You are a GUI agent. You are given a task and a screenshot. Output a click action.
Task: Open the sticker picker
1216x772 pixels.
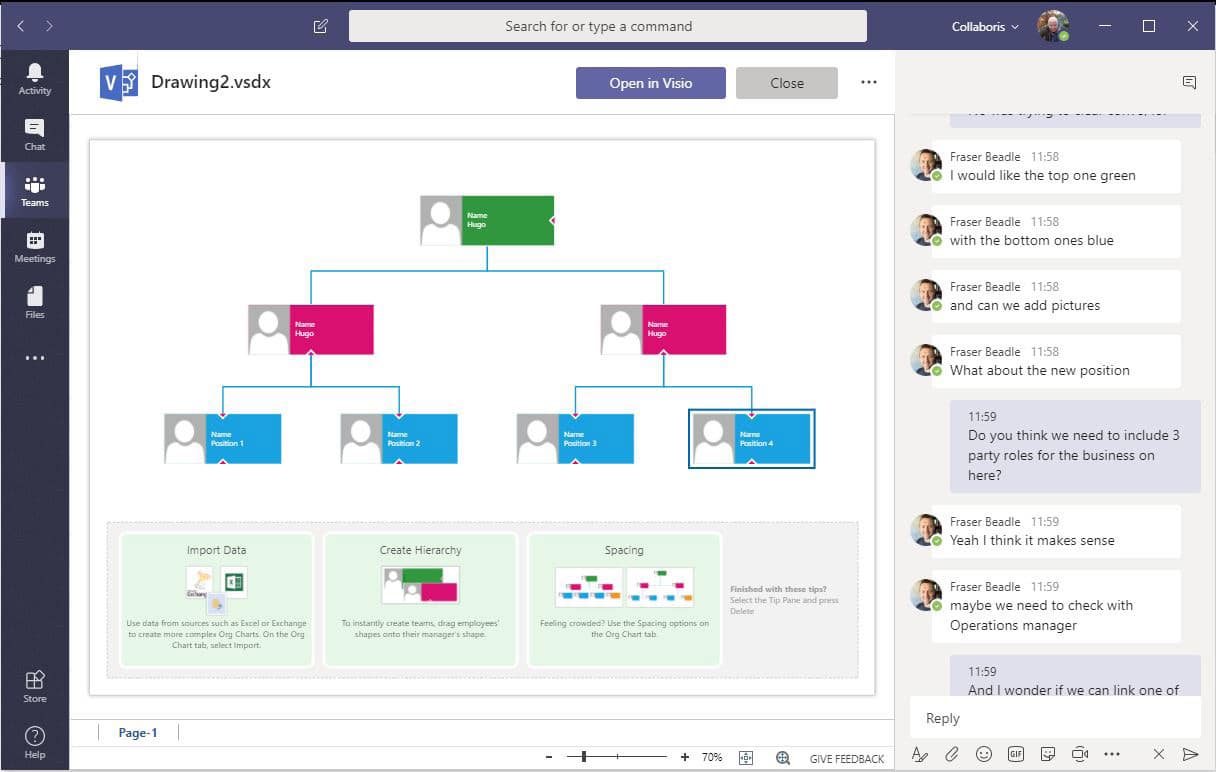pyautogui.click(x=1048, y=754)
